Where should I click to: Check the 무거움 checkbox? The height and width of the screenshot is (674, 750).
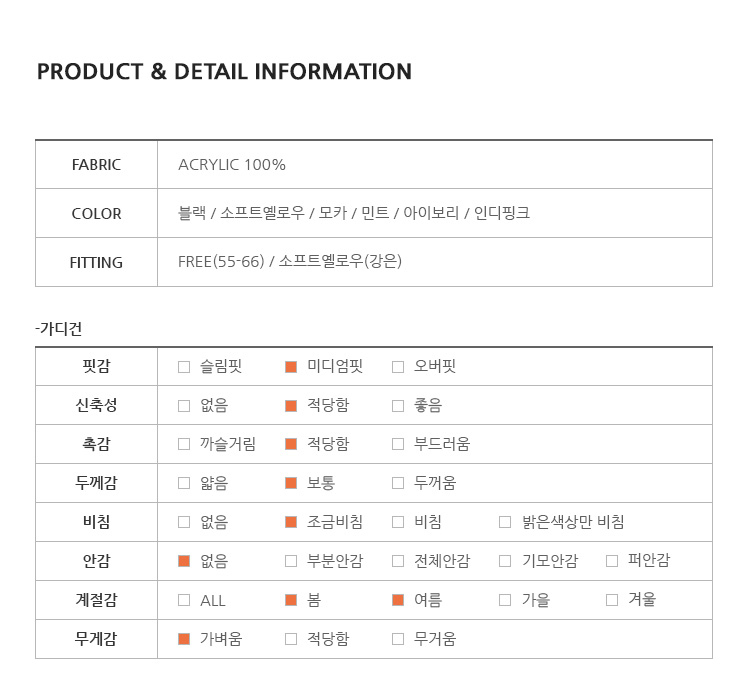(x=398, y=639)
